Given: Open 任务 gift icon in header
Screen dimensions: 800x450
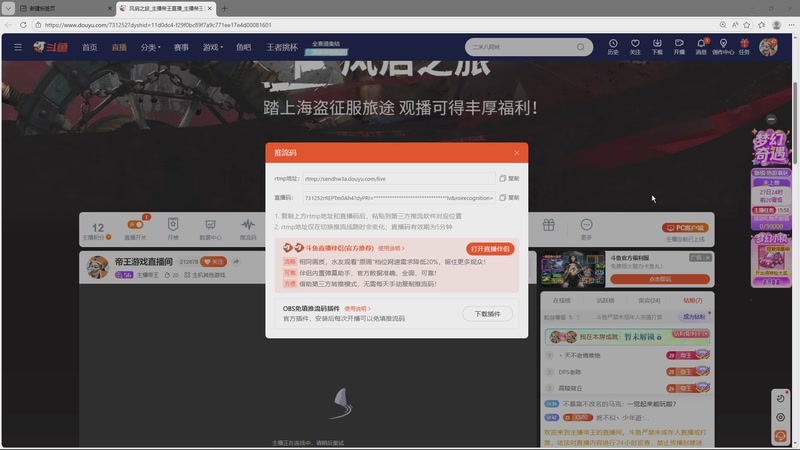Looking at the screenshot, I should pyautogui.click(x=744, y=47).
